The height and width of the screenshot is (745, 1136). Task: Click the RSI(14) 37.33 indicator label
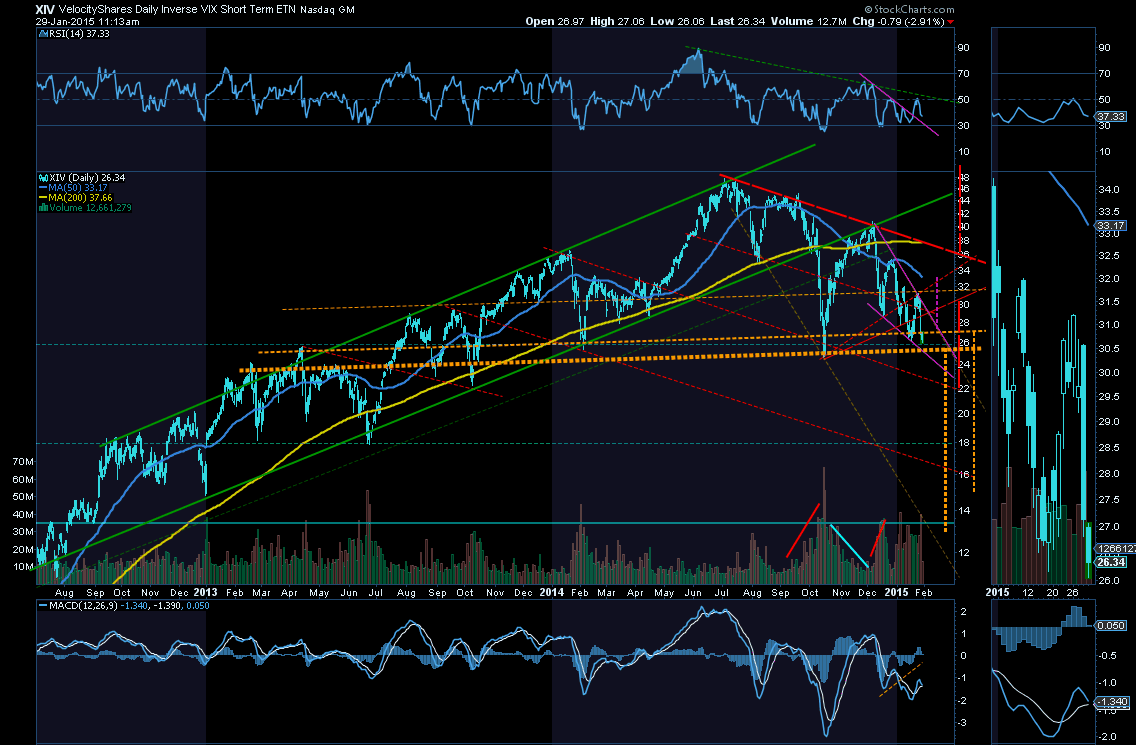click(79, 33)
